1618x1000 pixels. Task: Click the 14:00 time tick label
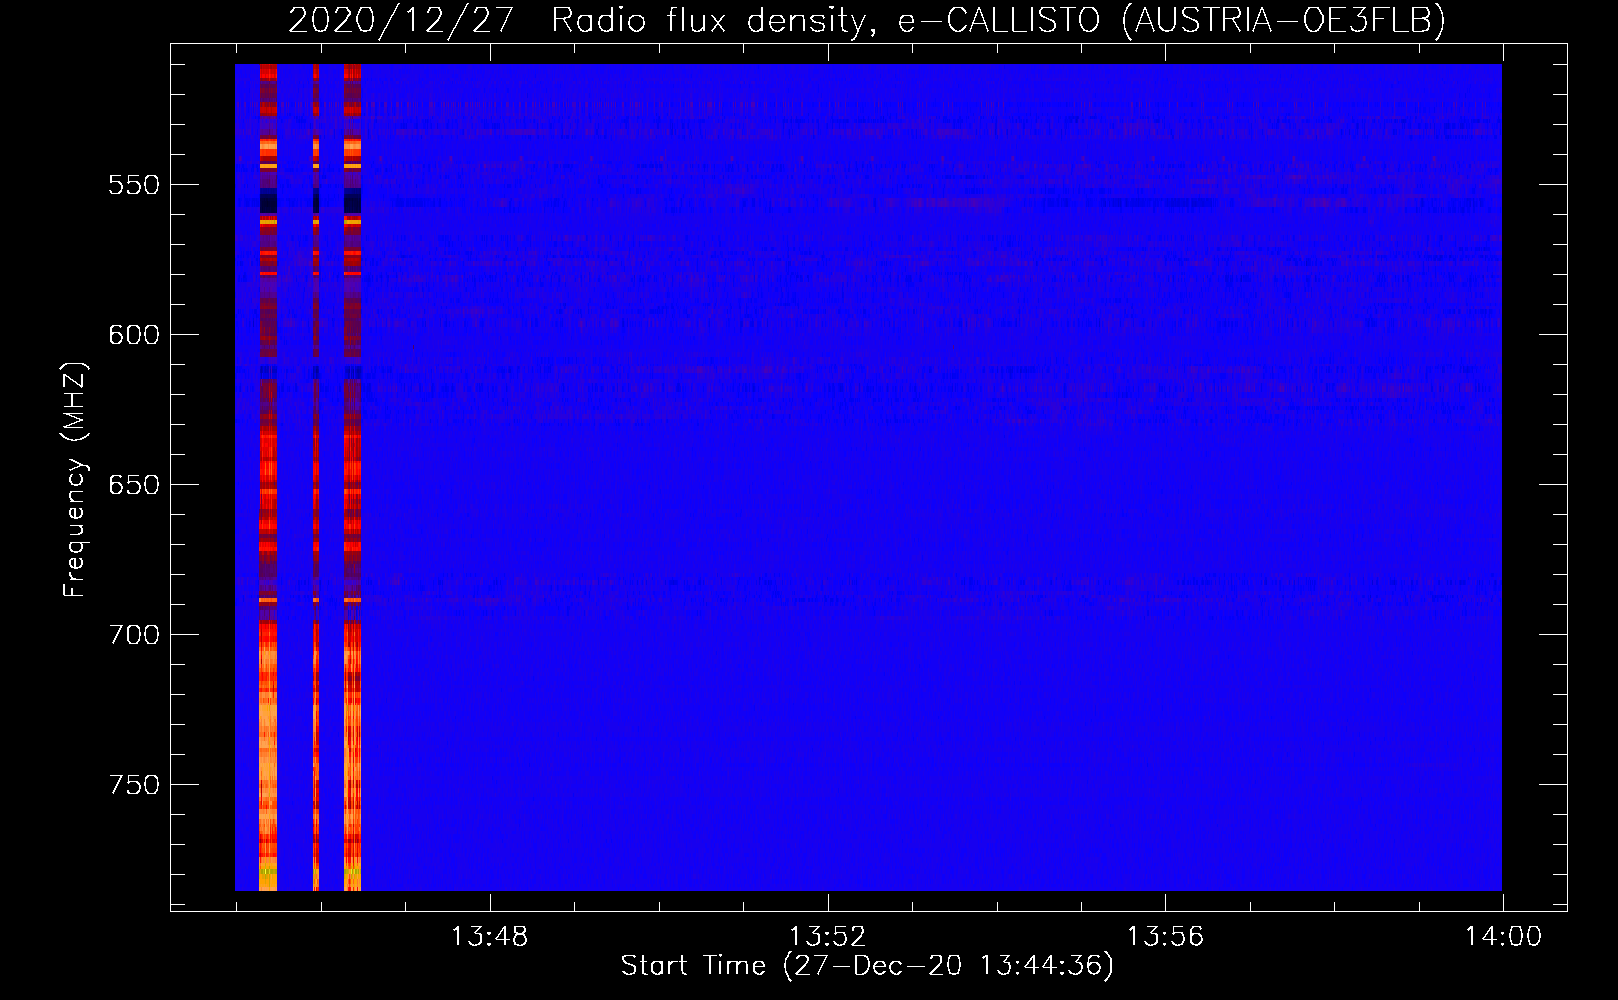[x=1503, y=937]
